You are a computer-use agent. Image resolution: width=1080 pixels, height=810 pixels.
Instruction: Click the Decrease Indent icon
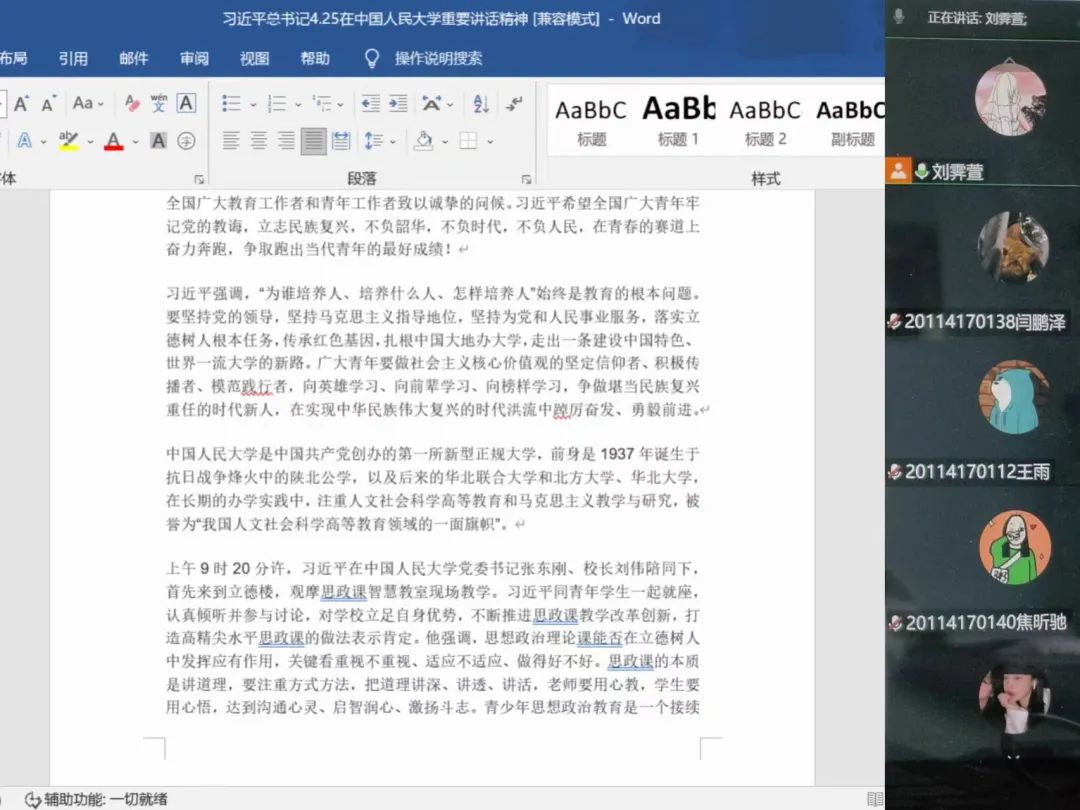pos(370,103)
